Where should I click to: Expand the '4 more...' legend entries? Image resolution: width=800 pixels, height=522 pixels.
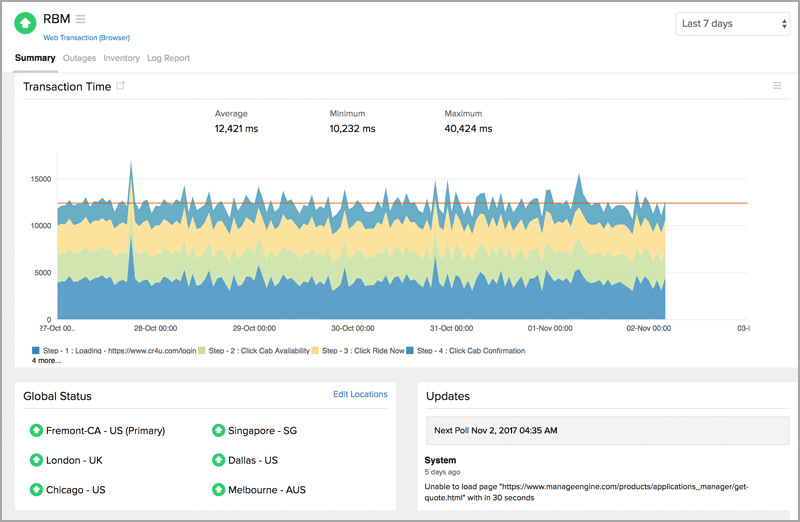(x=45, y=361)
